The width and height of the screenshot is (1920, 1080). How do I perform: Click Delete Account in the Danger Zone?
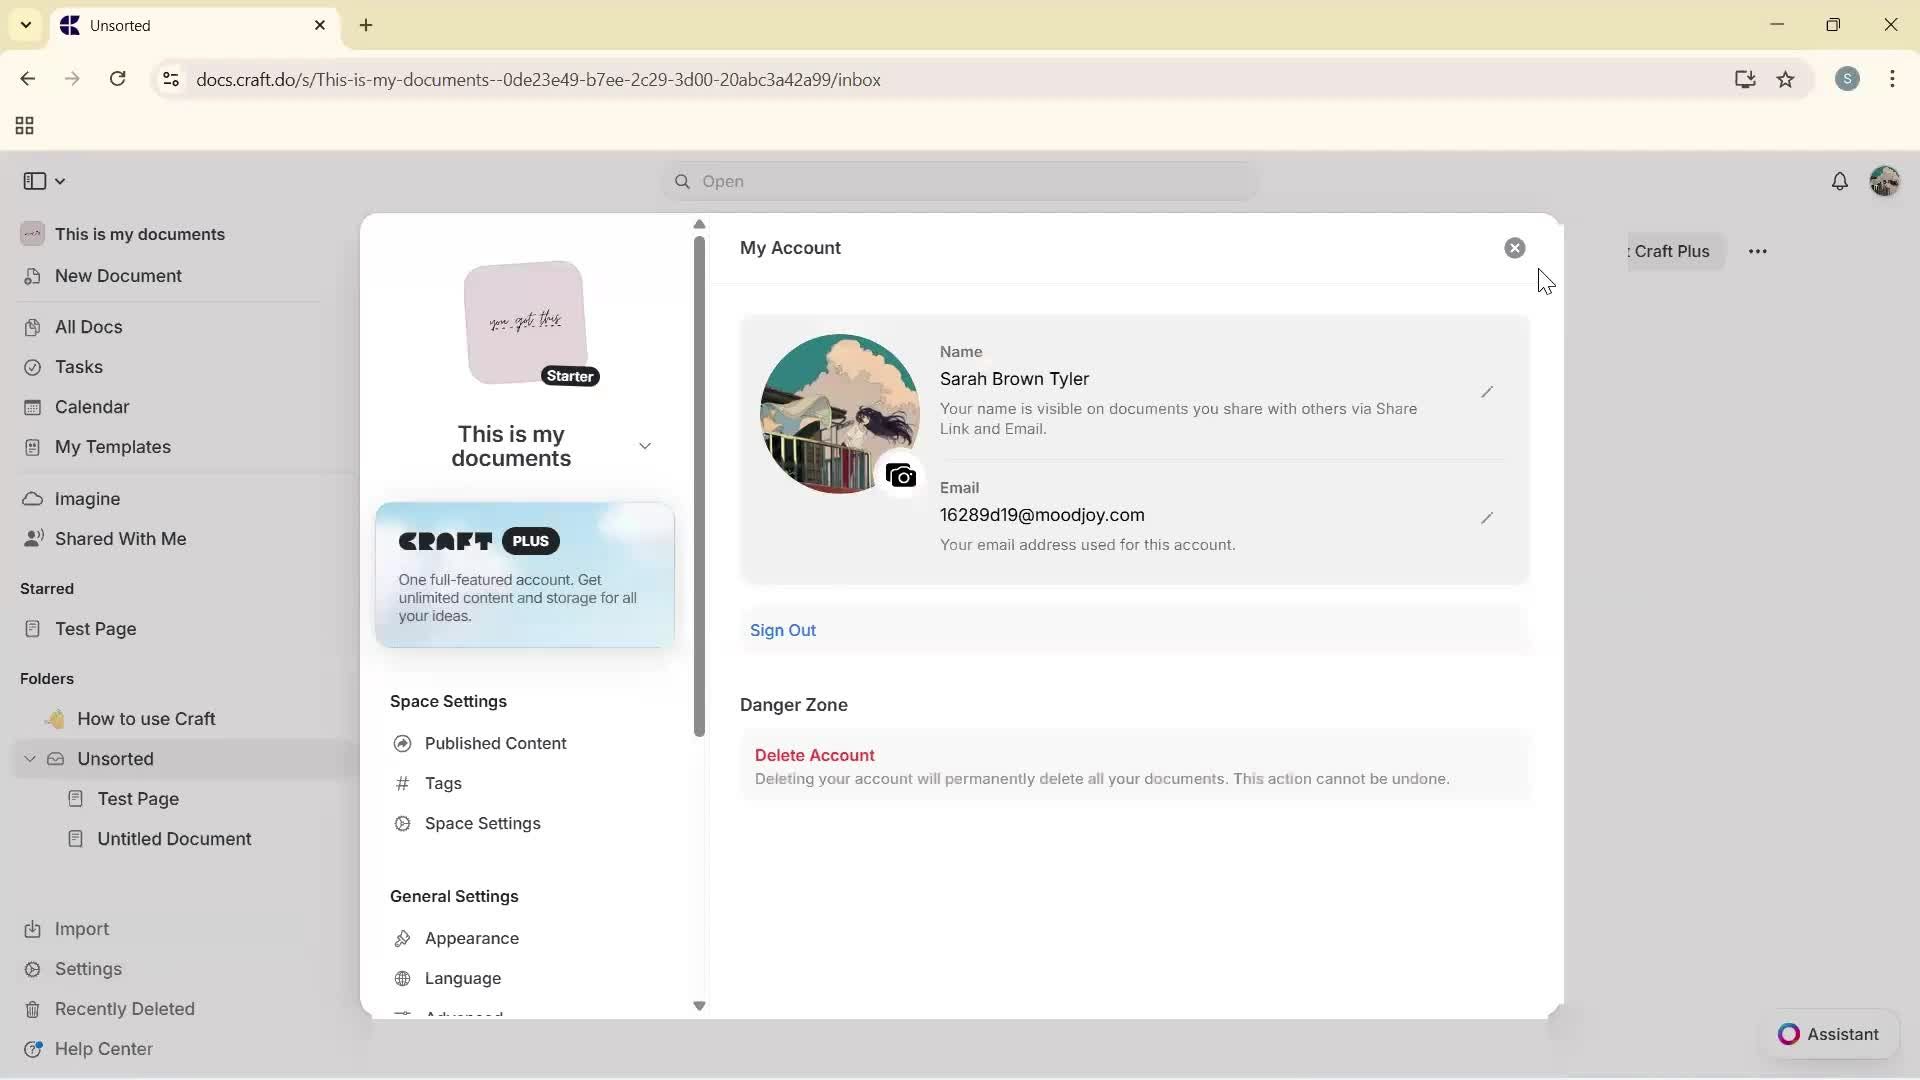pos(814,755)
